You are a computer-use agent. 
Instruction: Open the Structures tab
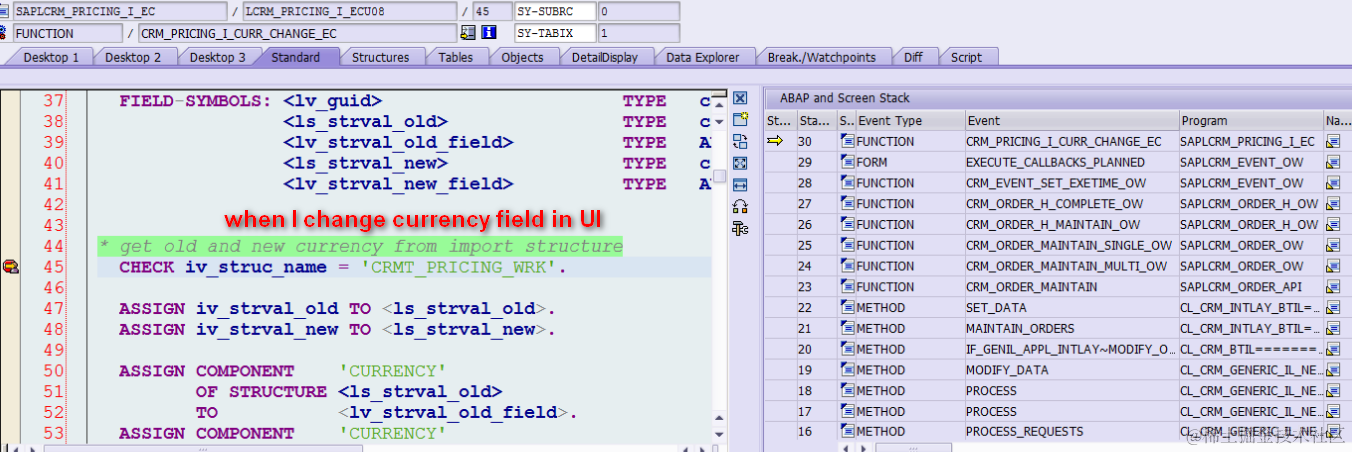(x=380, y=57)
